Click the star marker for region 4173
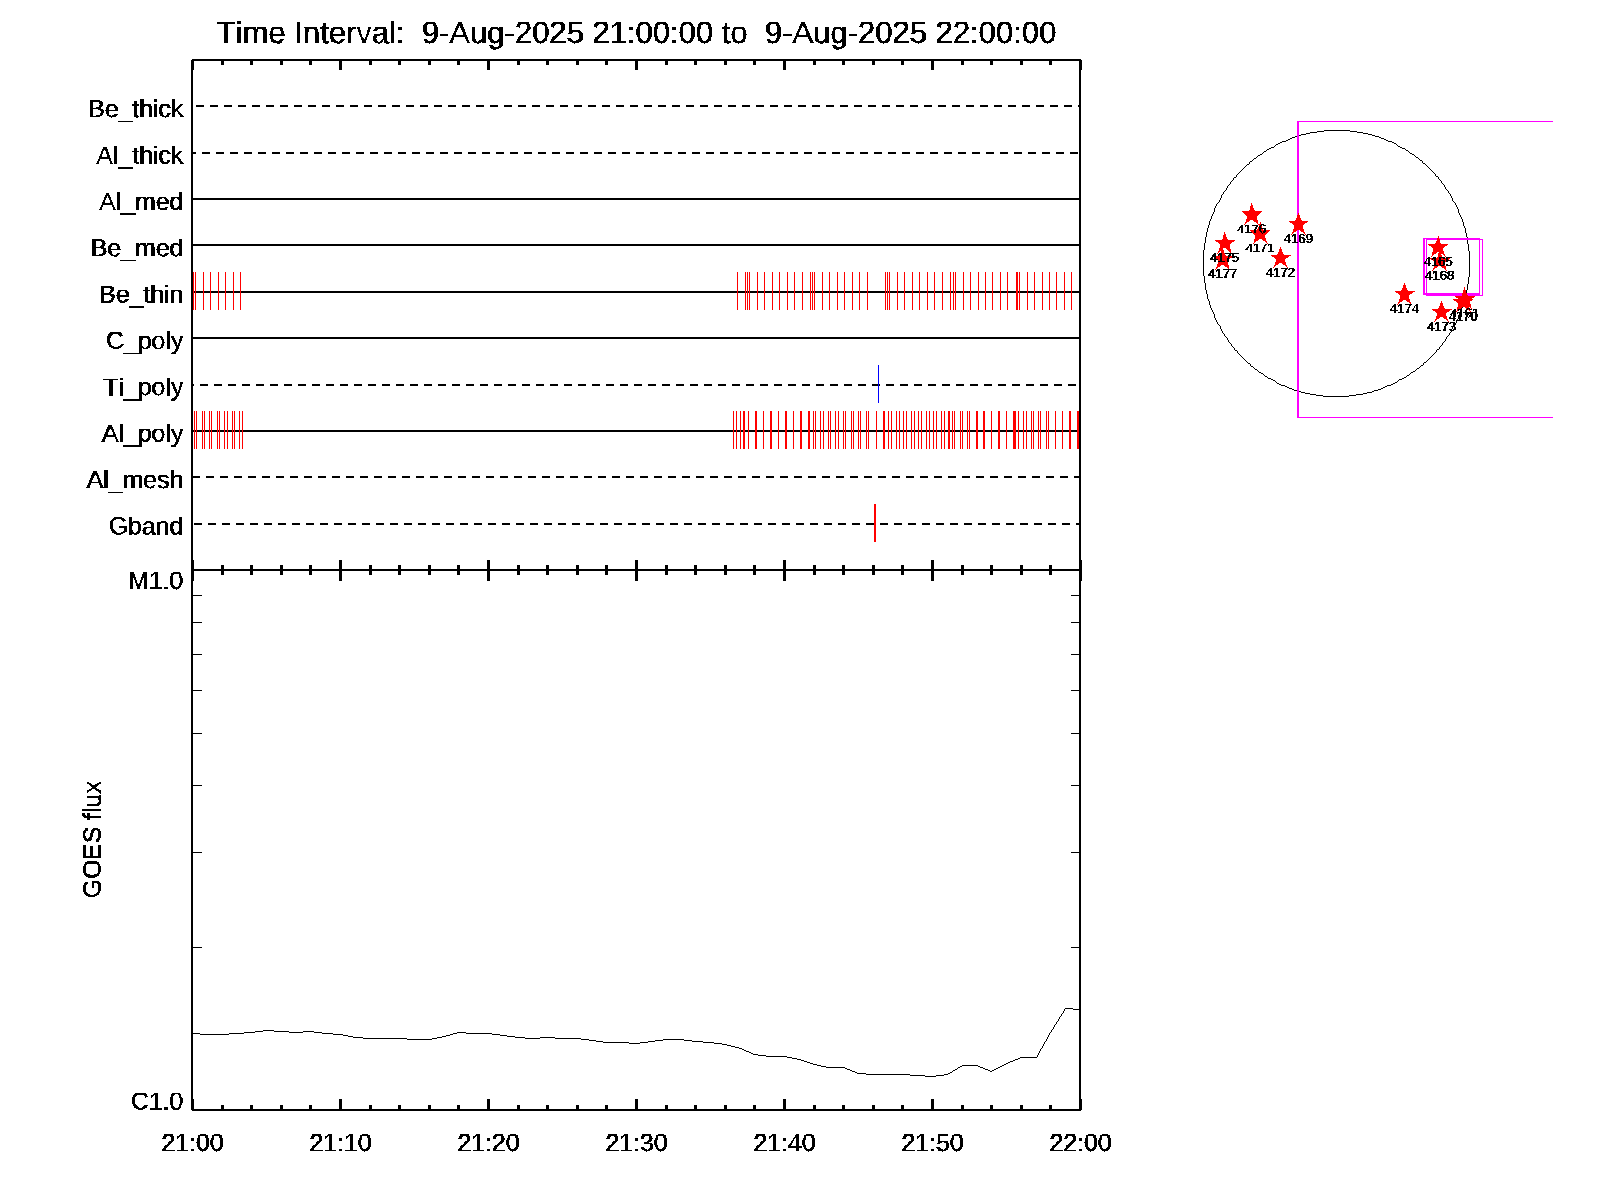 (1441, 312)
